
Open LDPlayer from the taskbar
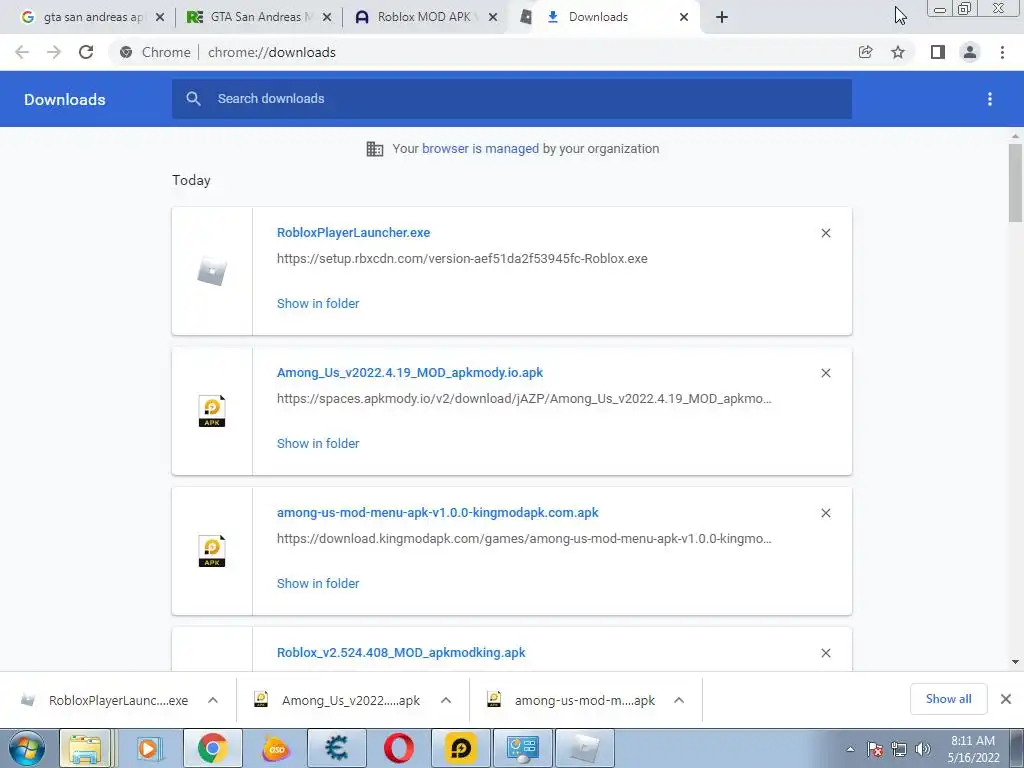point(460,748)
